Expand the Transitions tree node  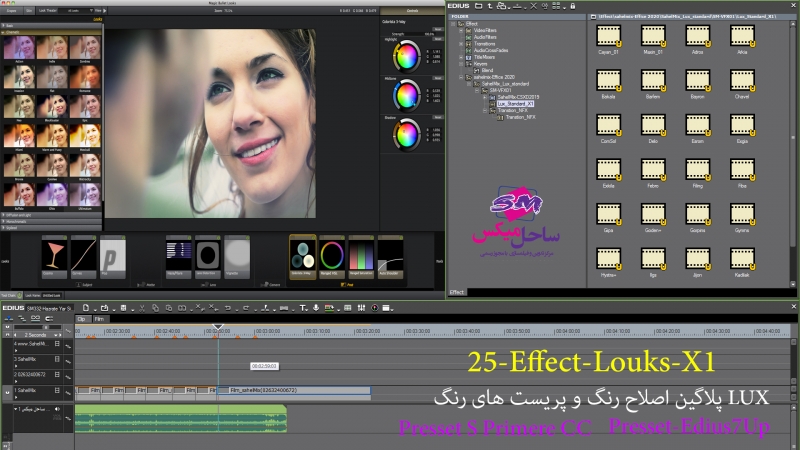point(461,44)
